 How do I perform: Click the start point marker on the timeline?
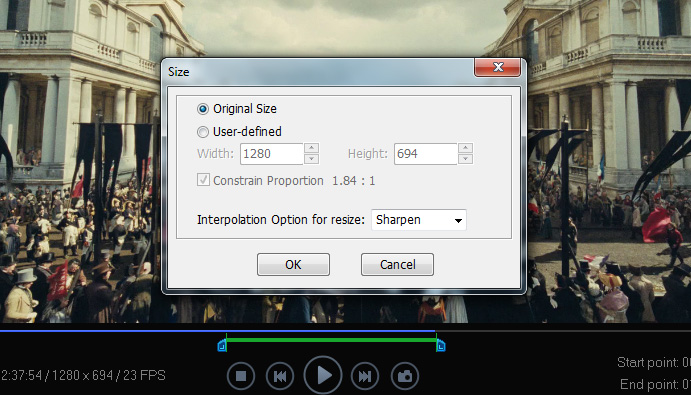(222, 346)
